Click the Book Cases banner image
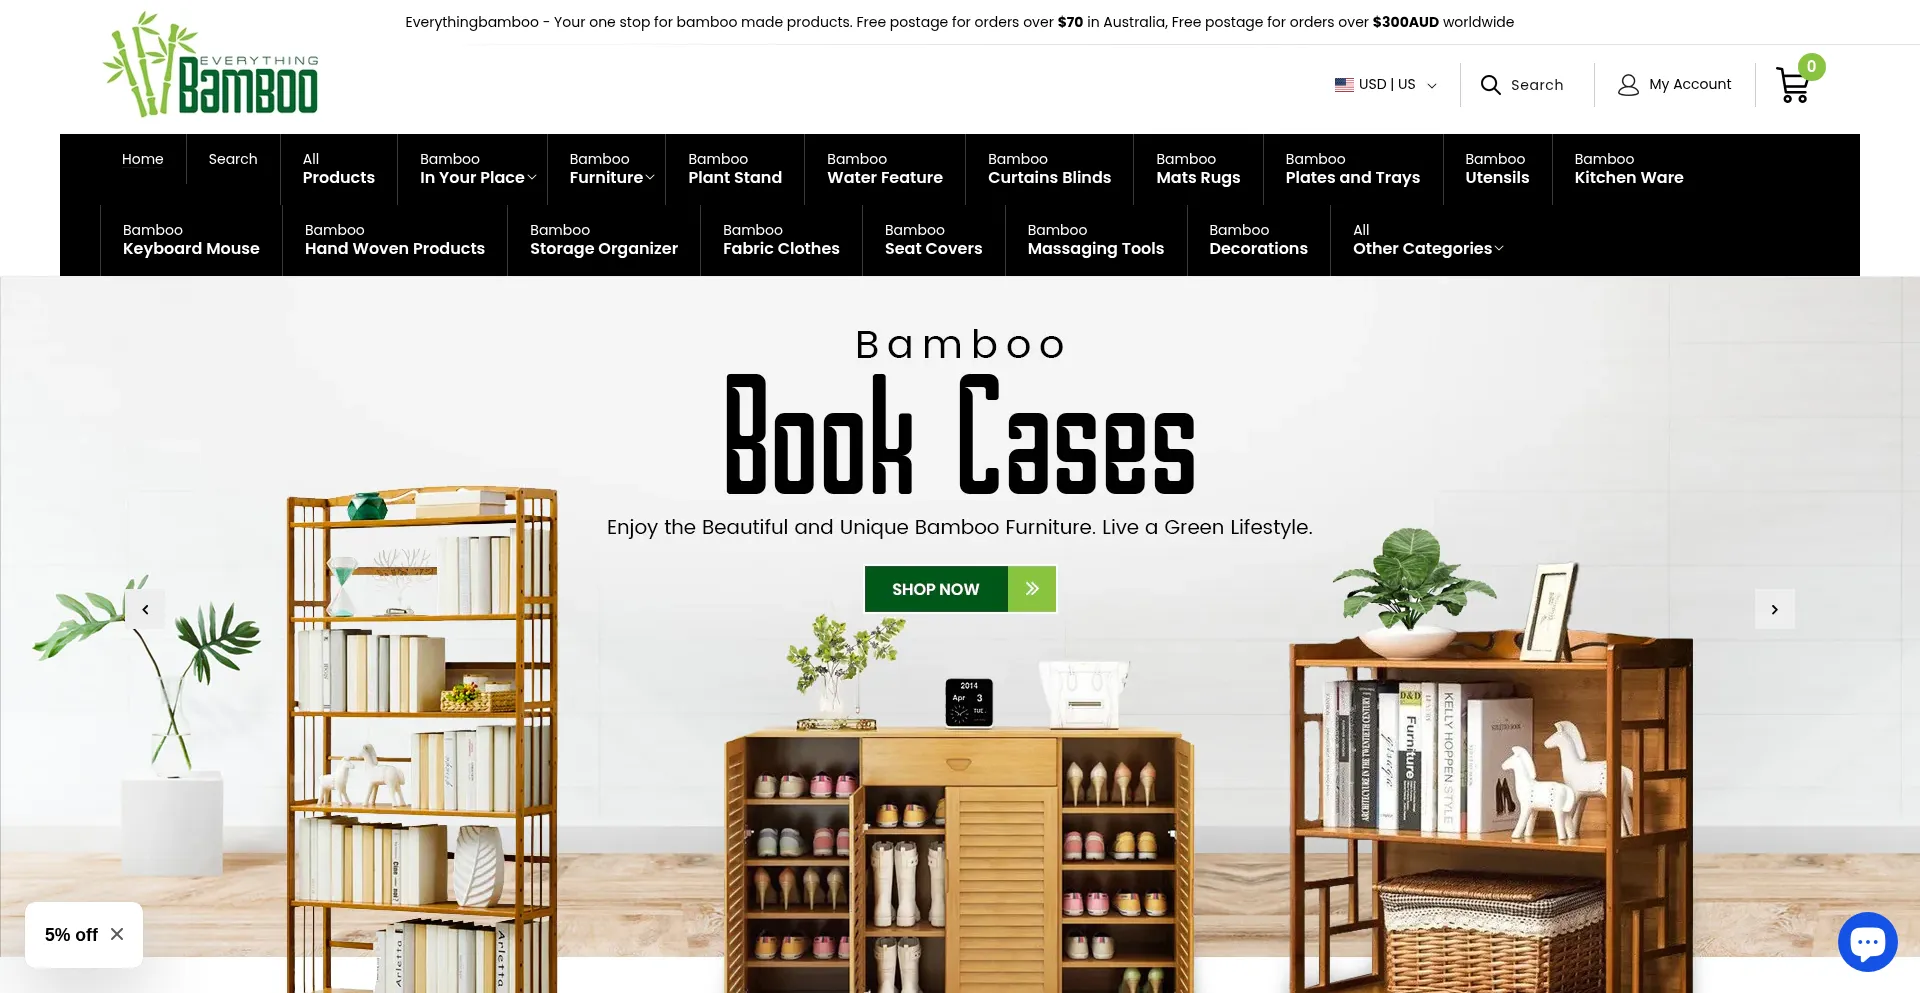1920x993 pixels. click(x=960, y=635)
